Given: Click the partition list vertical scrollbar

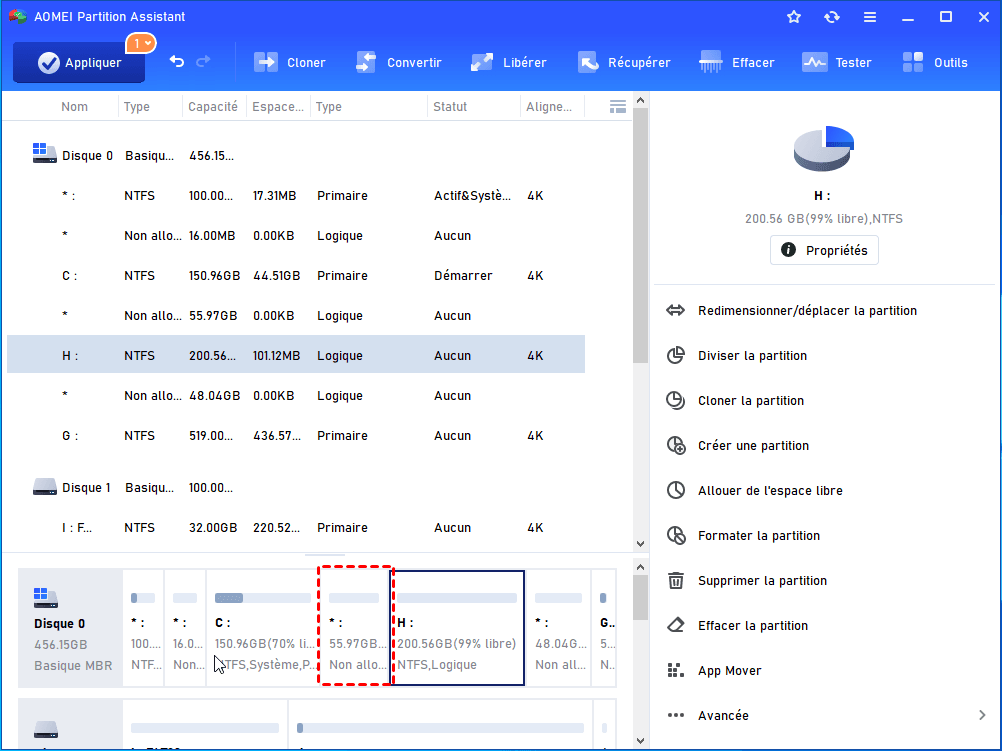Looking at the screenshot, I should click(x=640, y=230).
